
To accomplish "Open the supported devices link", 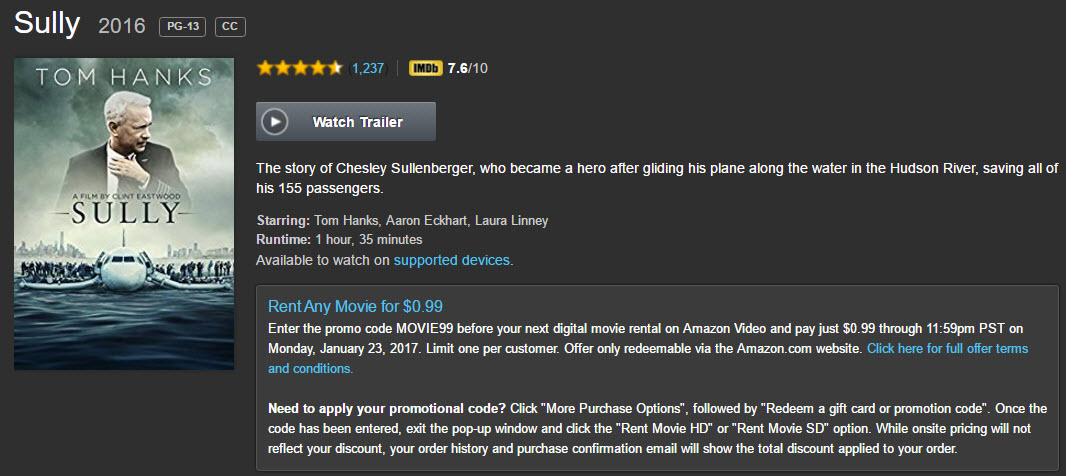I will click(452, 260).
